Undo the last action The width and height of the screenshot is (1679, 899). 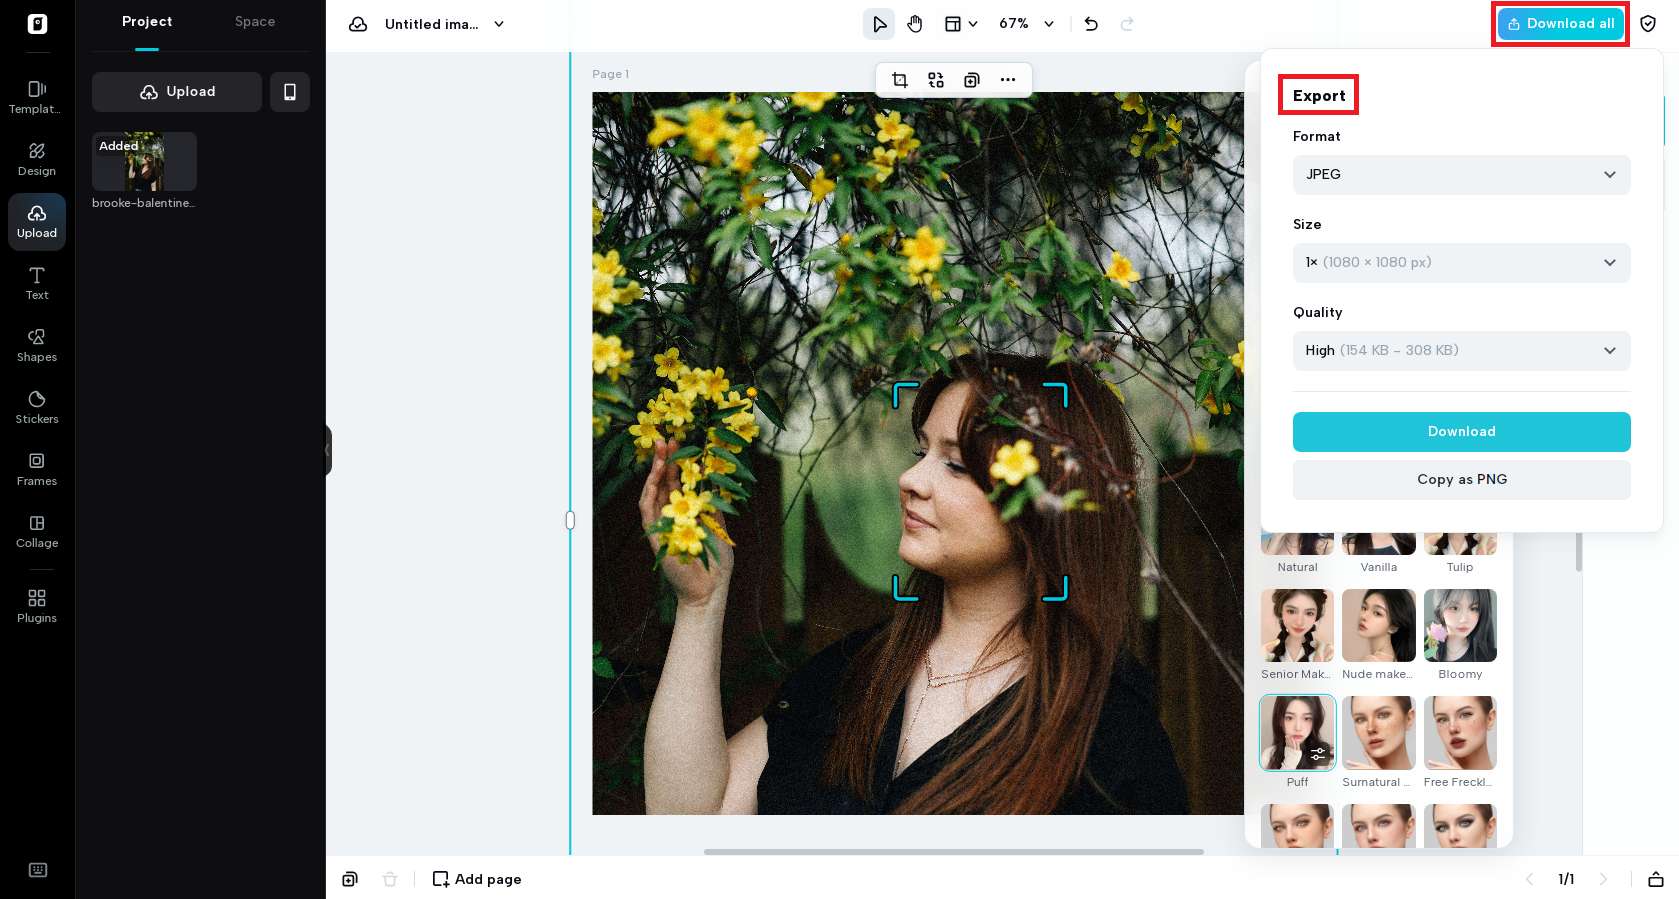(1091, 24)
